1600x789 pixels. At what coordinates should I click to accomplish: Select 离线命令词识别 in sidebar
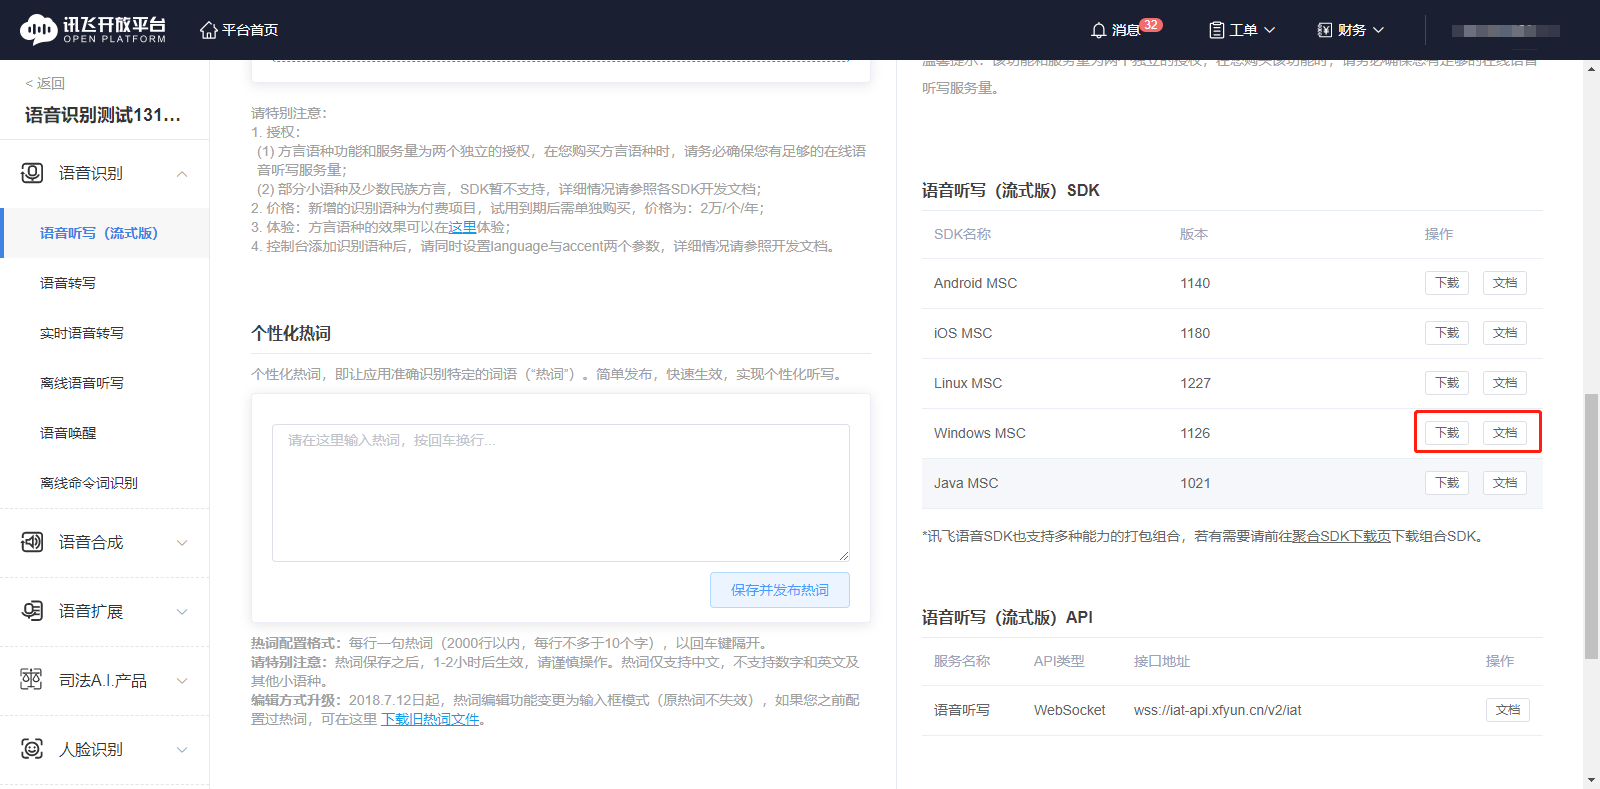[x=89, y=483]
